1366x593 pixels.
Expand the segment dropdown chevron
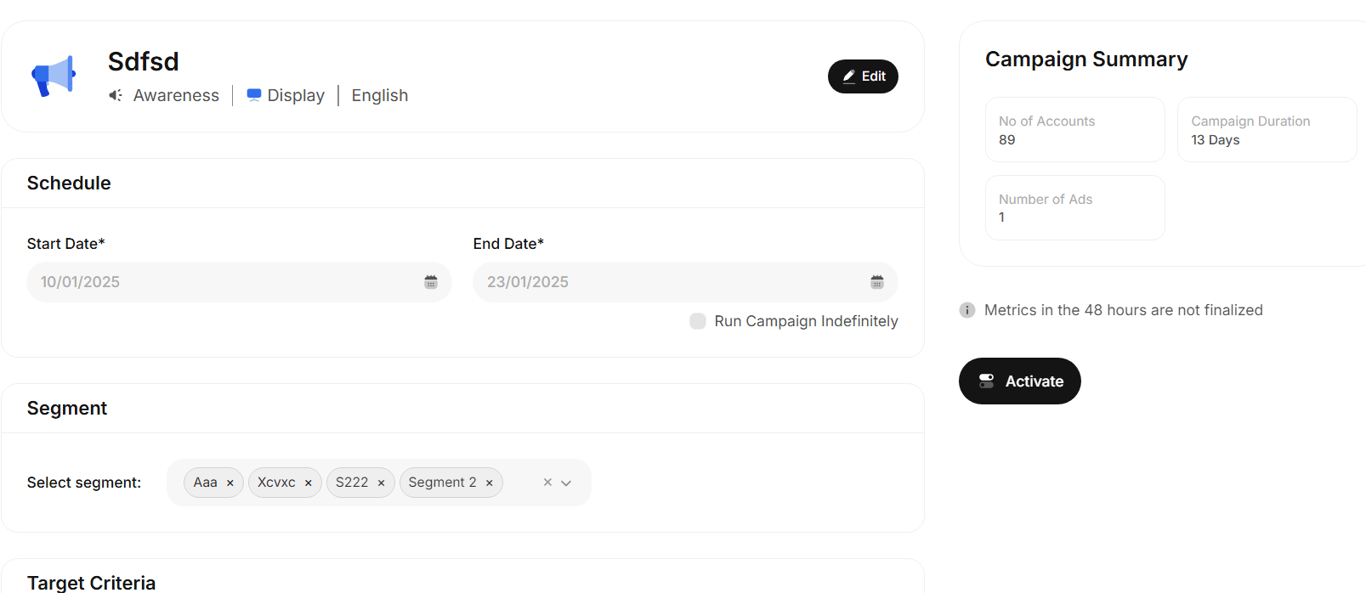click(566, 483)
